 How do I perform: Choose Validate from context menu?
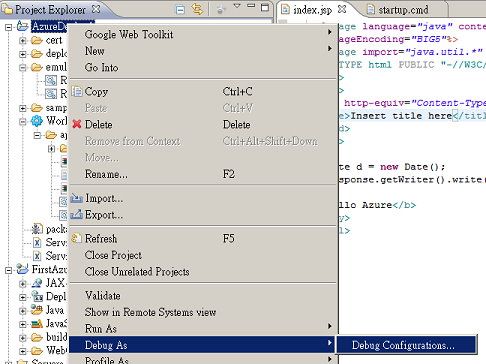203,296
